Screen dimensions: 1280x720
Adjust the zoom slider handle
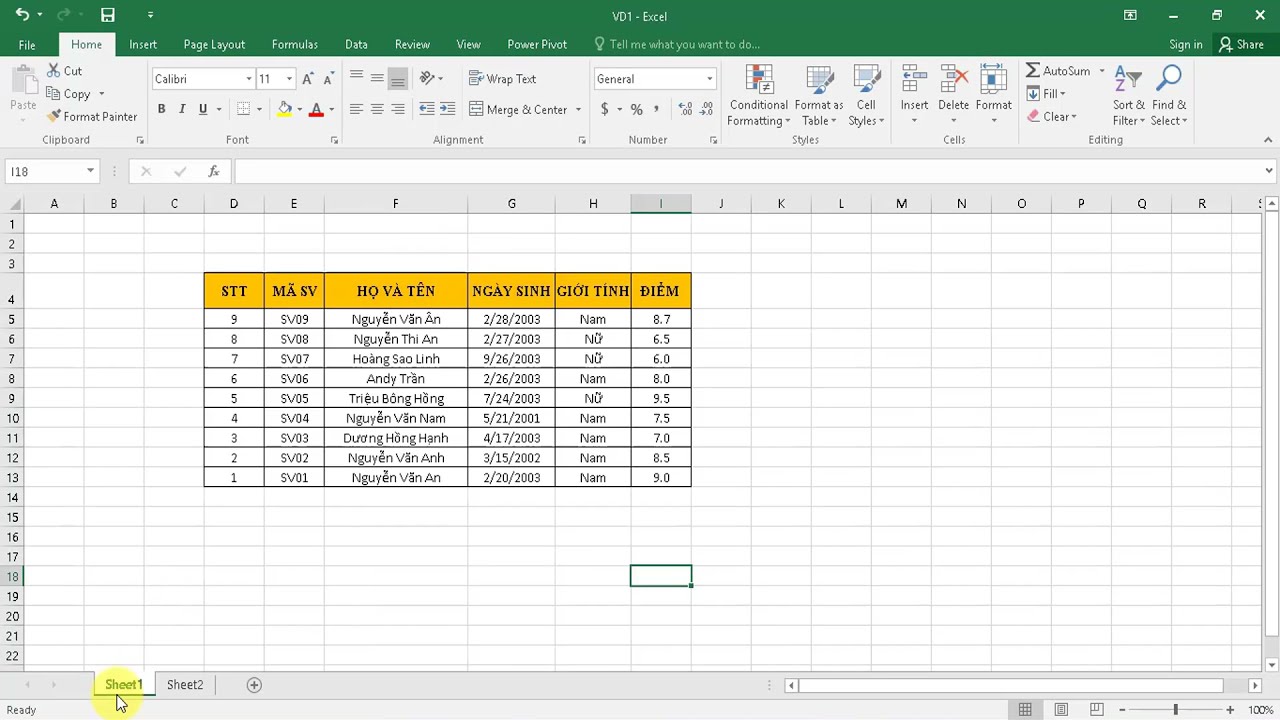[x=1175, y=710]
